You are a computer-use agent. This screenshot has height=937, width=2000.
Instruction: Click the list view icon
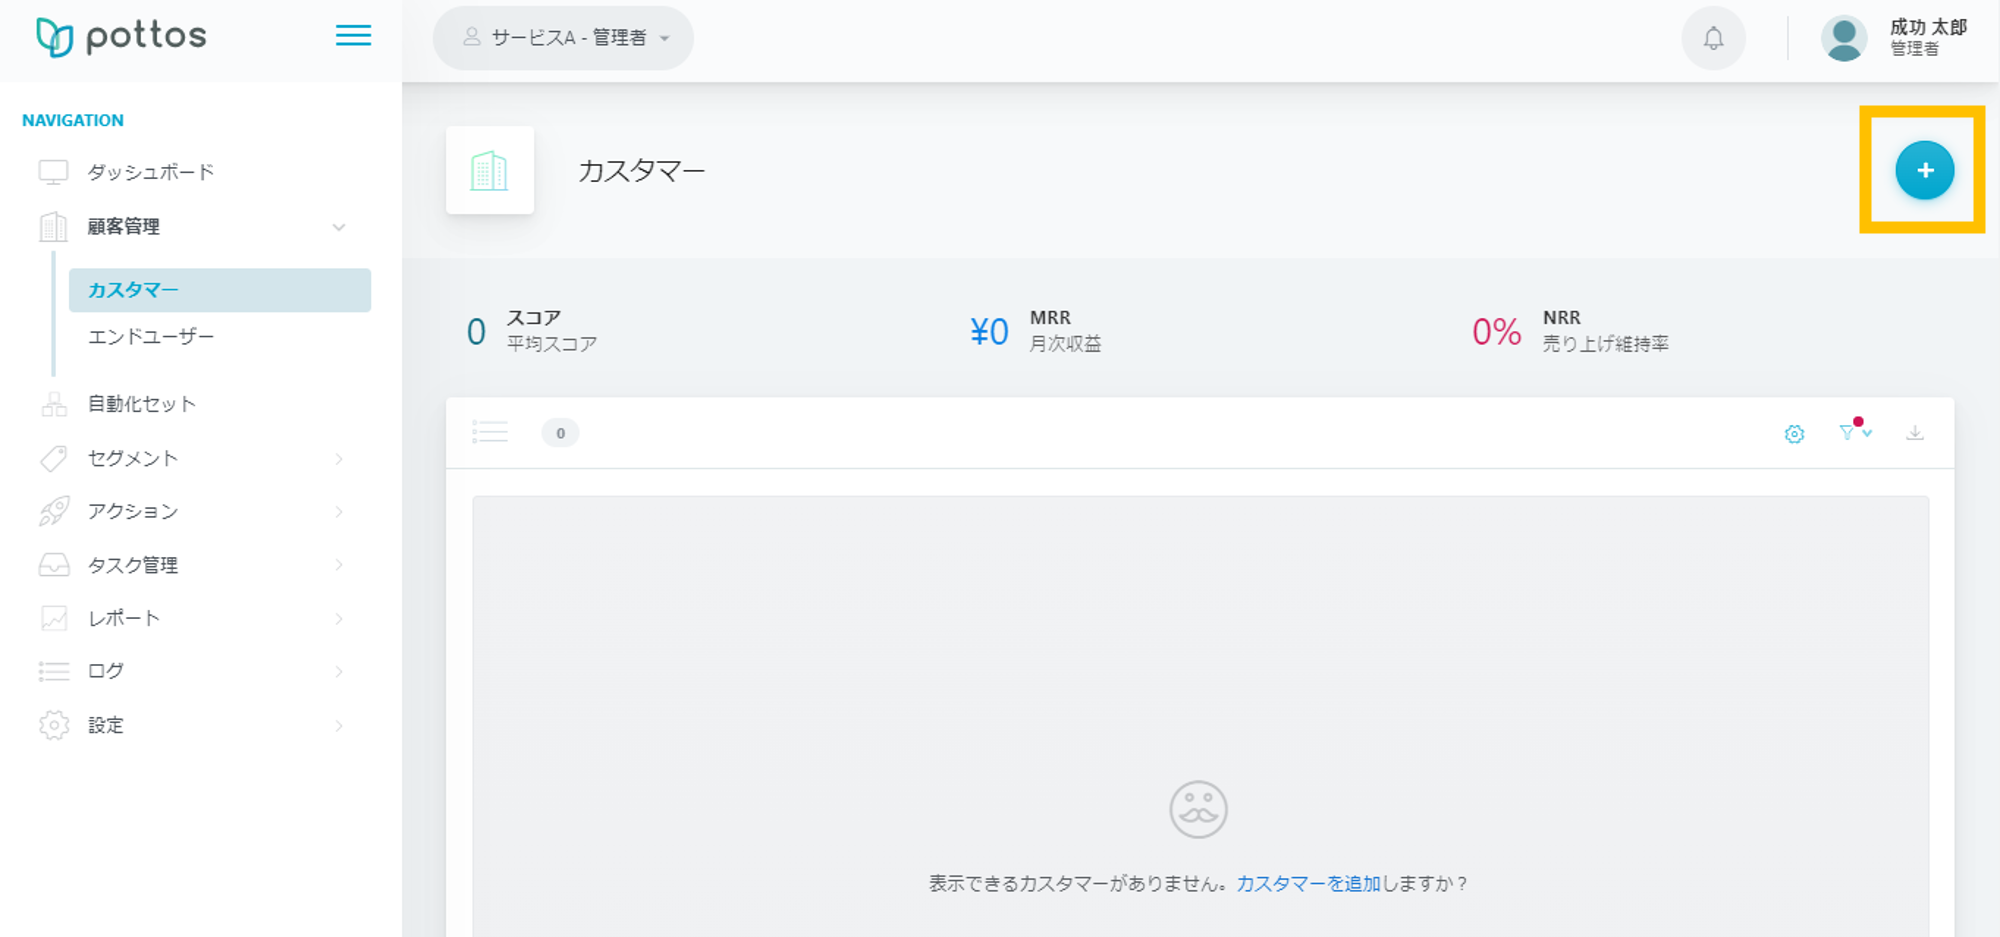[x=490, y=432]
